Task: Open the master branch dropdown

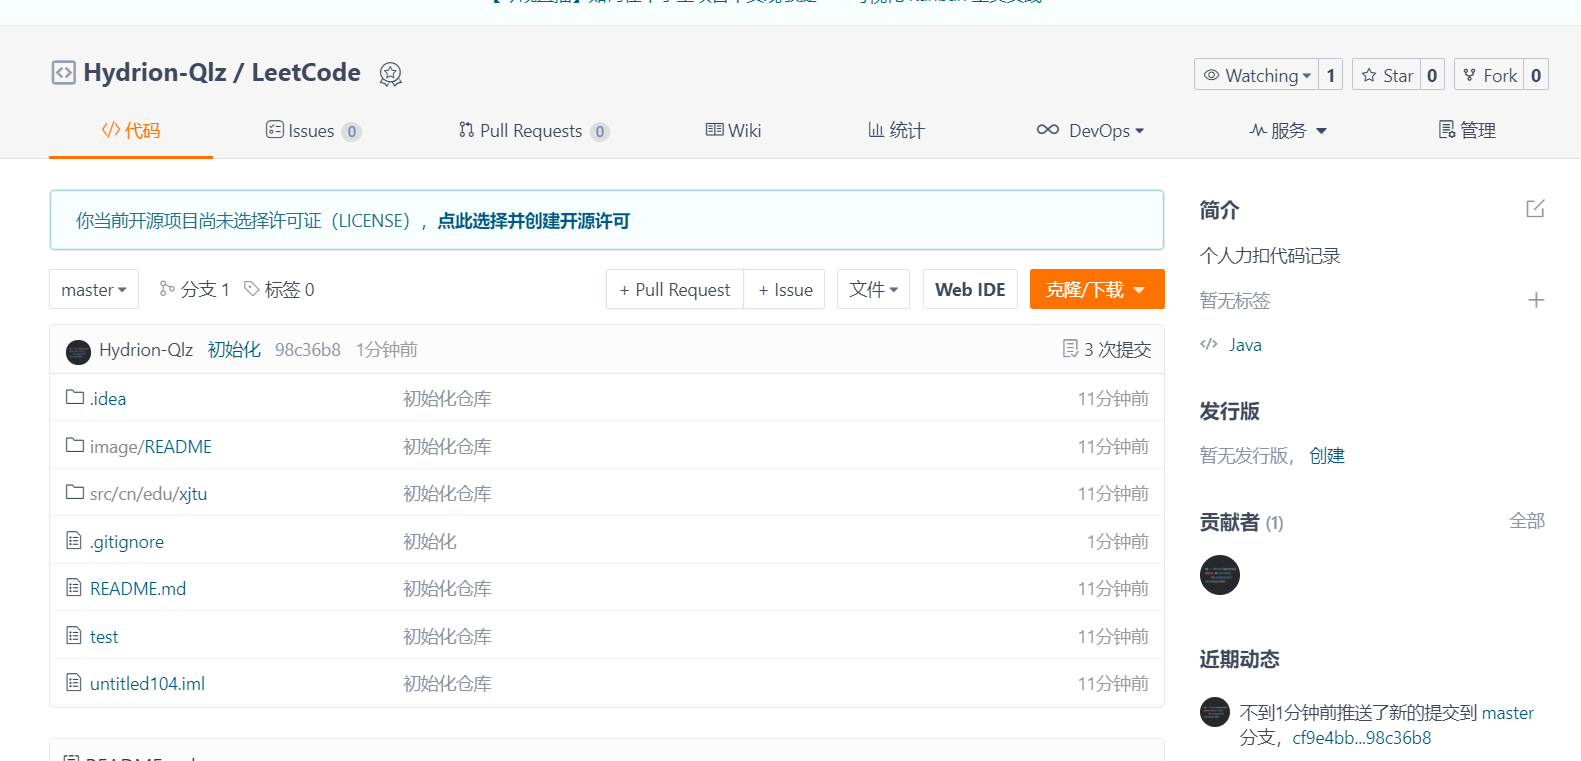Action: coord(94,289)
